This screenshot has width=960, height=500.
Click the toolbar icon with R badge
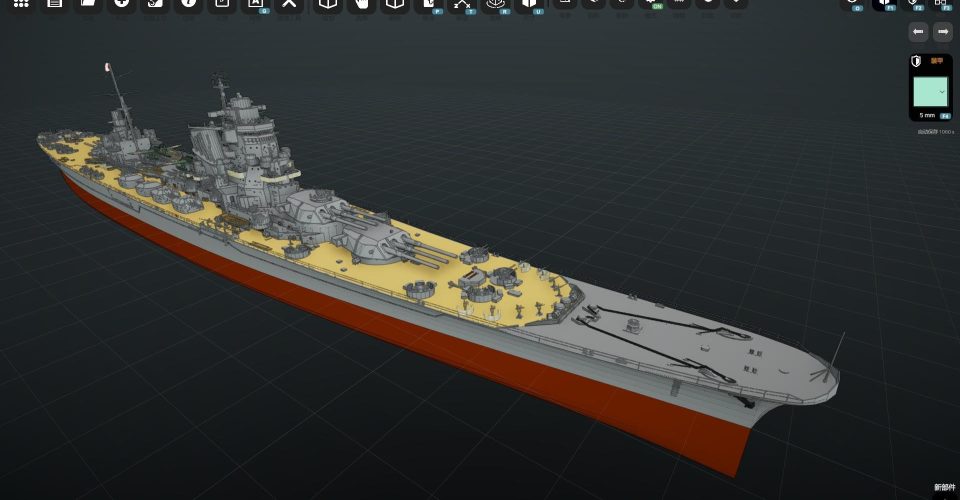[x=496, y=5]
